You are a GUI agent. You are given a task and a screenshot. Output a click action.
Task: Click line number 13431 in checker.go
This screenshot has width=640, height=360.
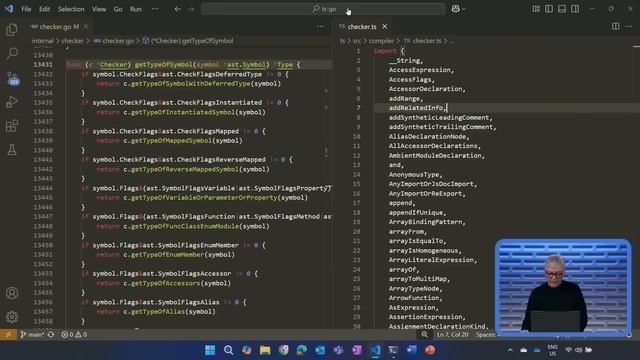pos(43,64)
